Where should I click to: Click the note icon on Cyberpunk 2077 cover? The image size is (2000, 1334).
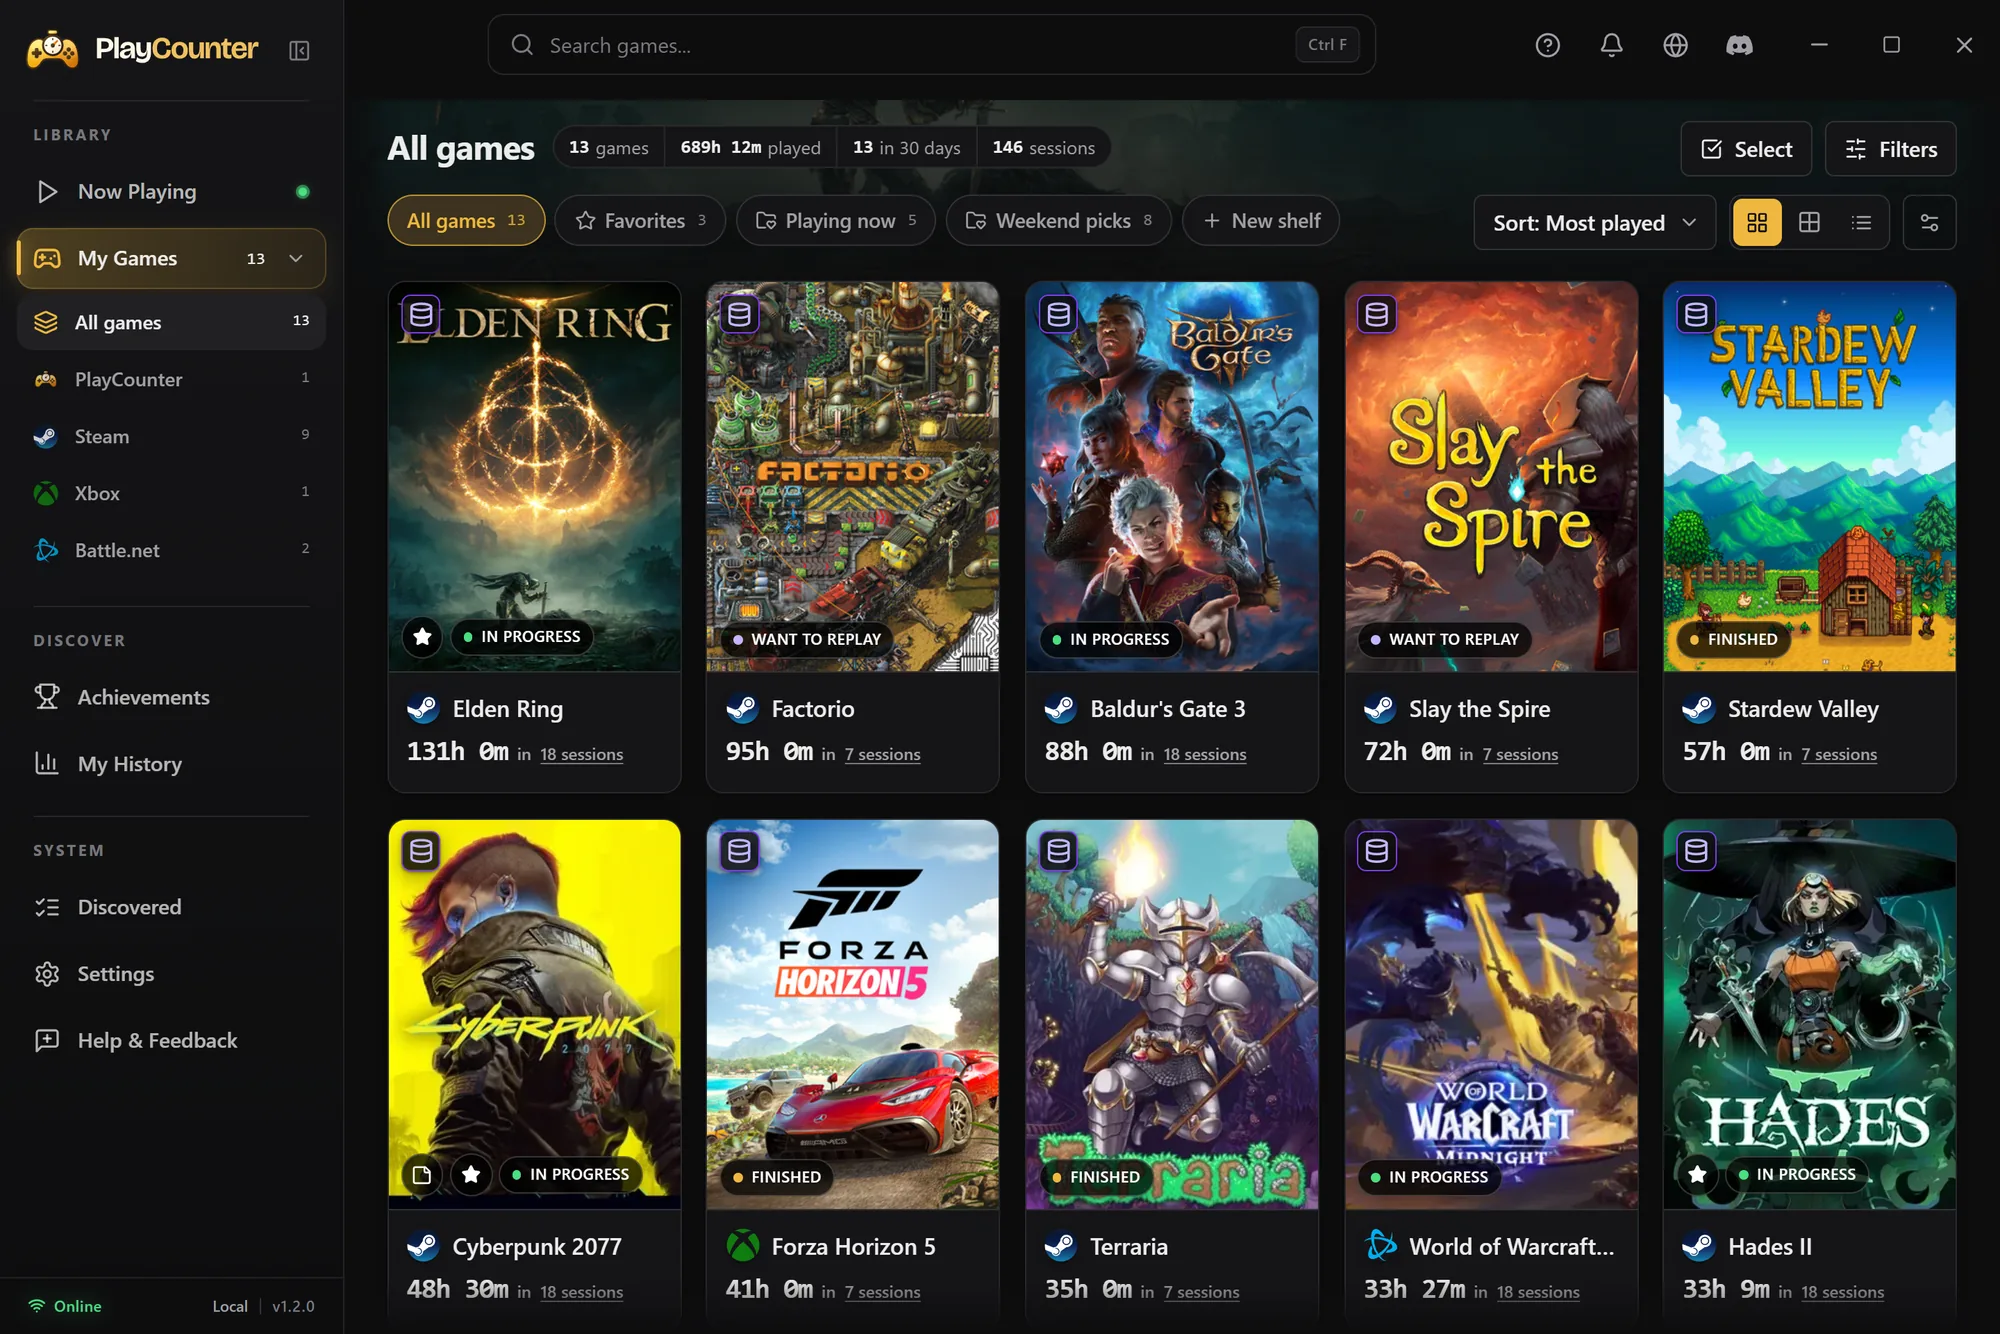pos(422,1174)
